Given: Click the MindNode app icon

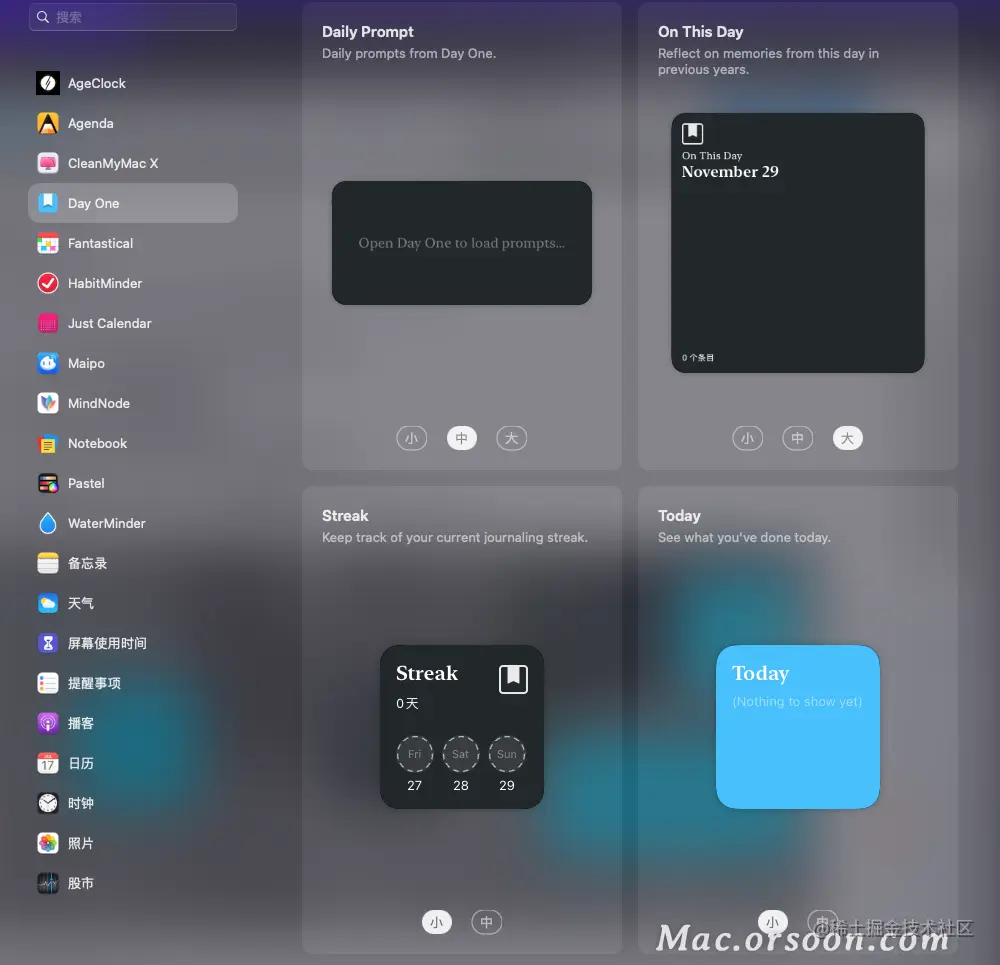Looking at the screenshot, I should click(x=48, y=403).
